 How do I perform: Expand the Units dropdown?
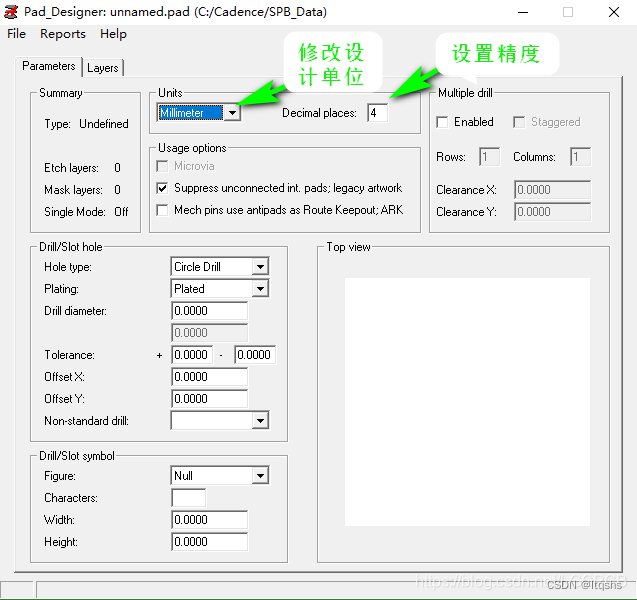click(x=232, y=113)
